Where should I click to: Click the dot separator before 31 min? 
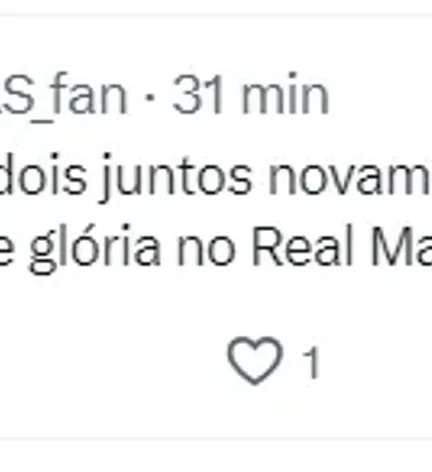pyautogui.click(x=150, y=98)
